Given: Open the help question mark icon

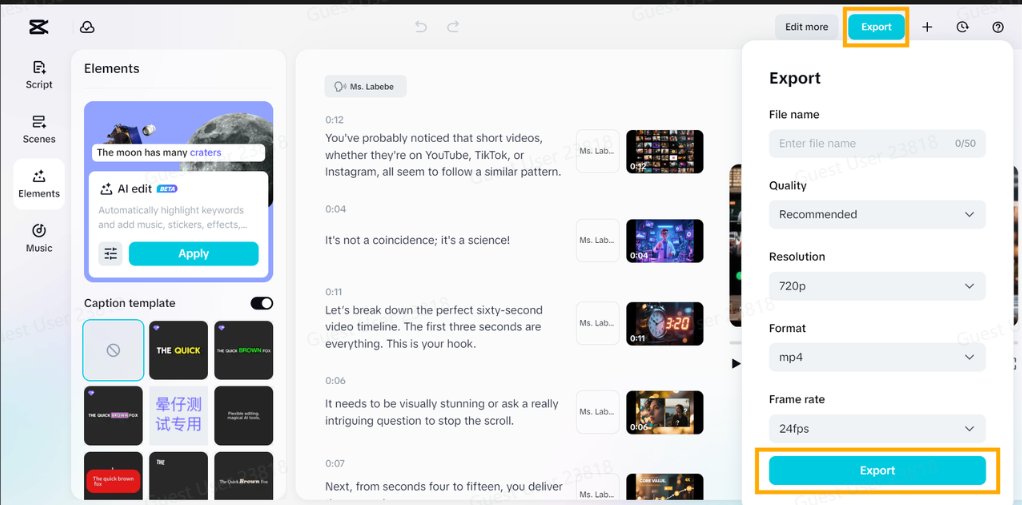Looking at the screenshot, I should click(x=997, y=27).
